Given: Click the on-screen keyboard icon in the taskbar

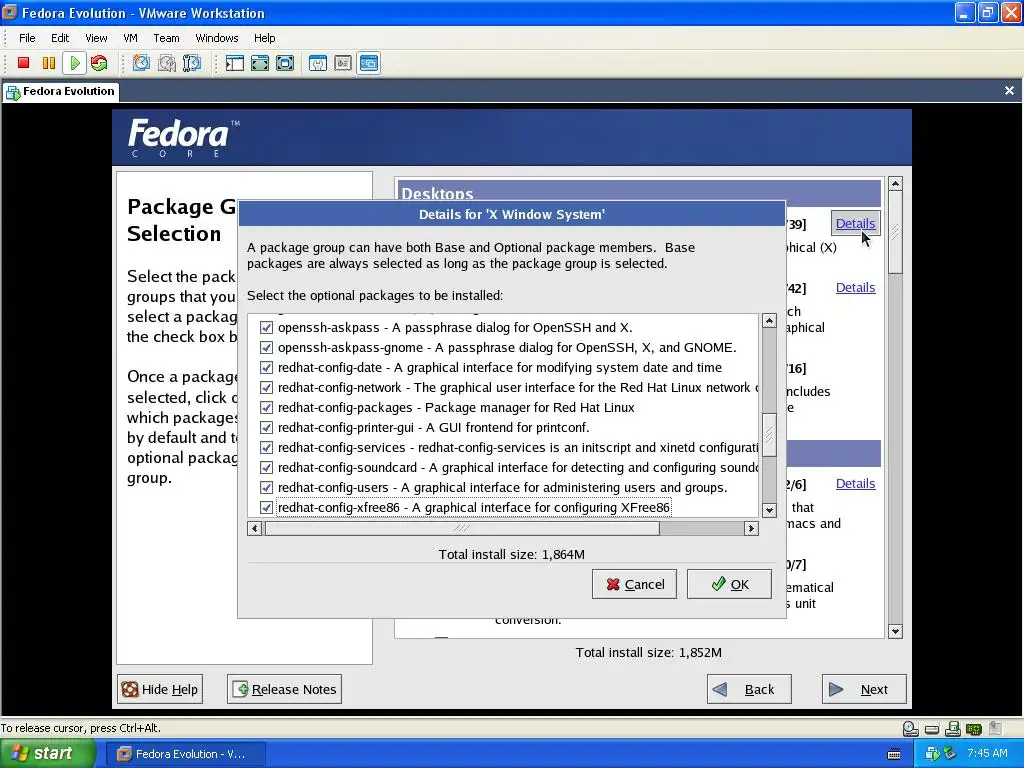Looking at the screenshot, I should pos(894,754).
